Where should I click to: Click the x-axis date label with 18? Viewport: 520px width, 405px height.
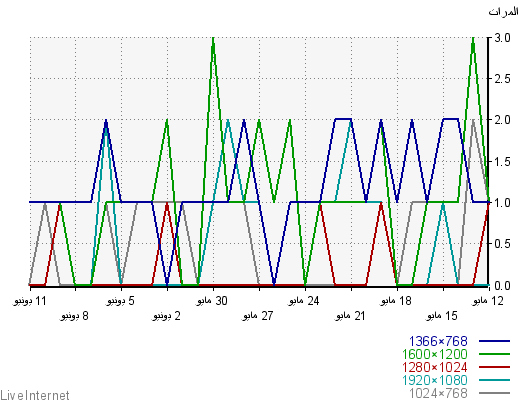[396, 301]
